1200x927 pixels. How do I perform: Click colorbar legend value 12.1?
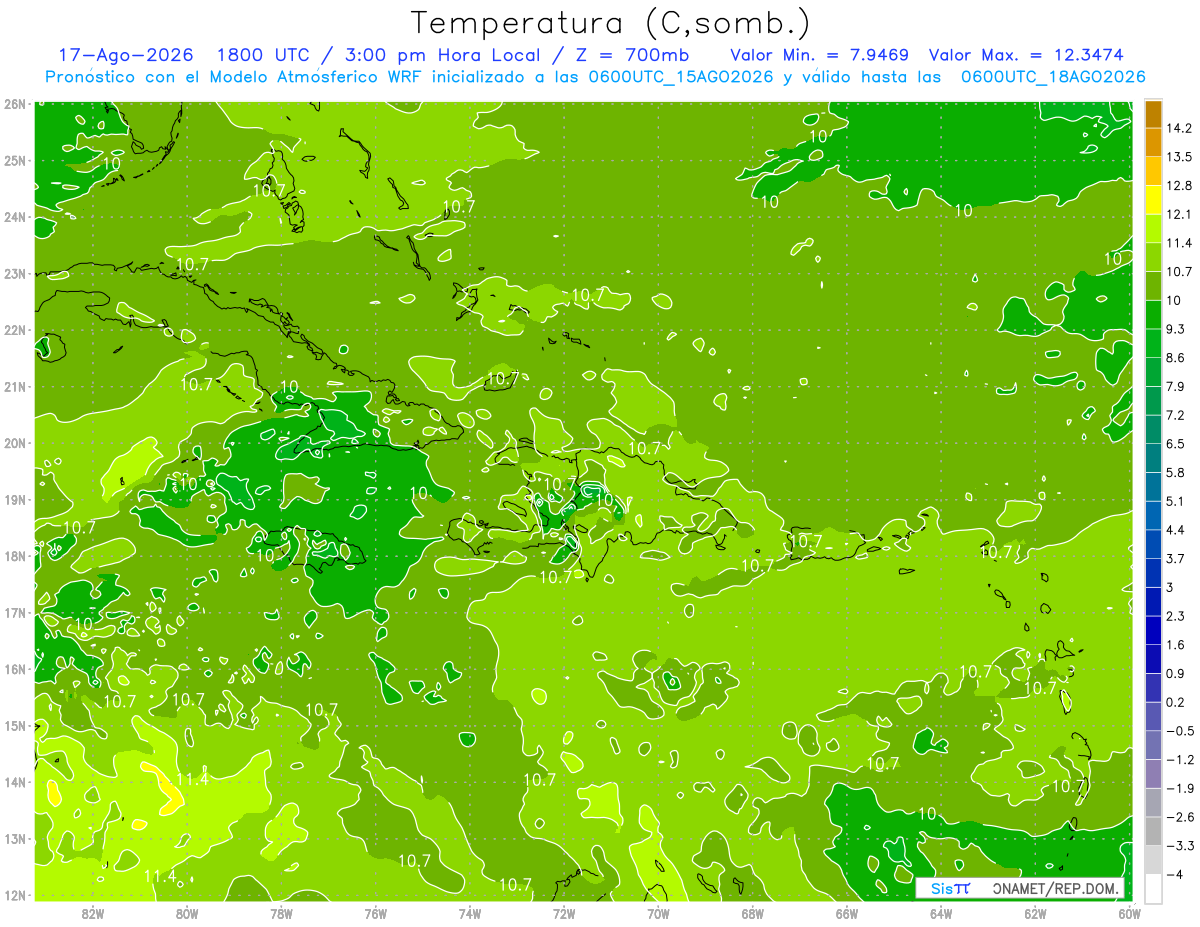[1180, 215]
